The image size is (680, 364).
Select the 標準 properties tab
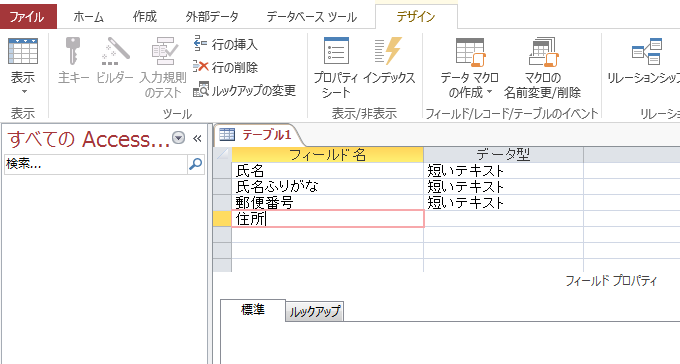(x=253, y=310)
